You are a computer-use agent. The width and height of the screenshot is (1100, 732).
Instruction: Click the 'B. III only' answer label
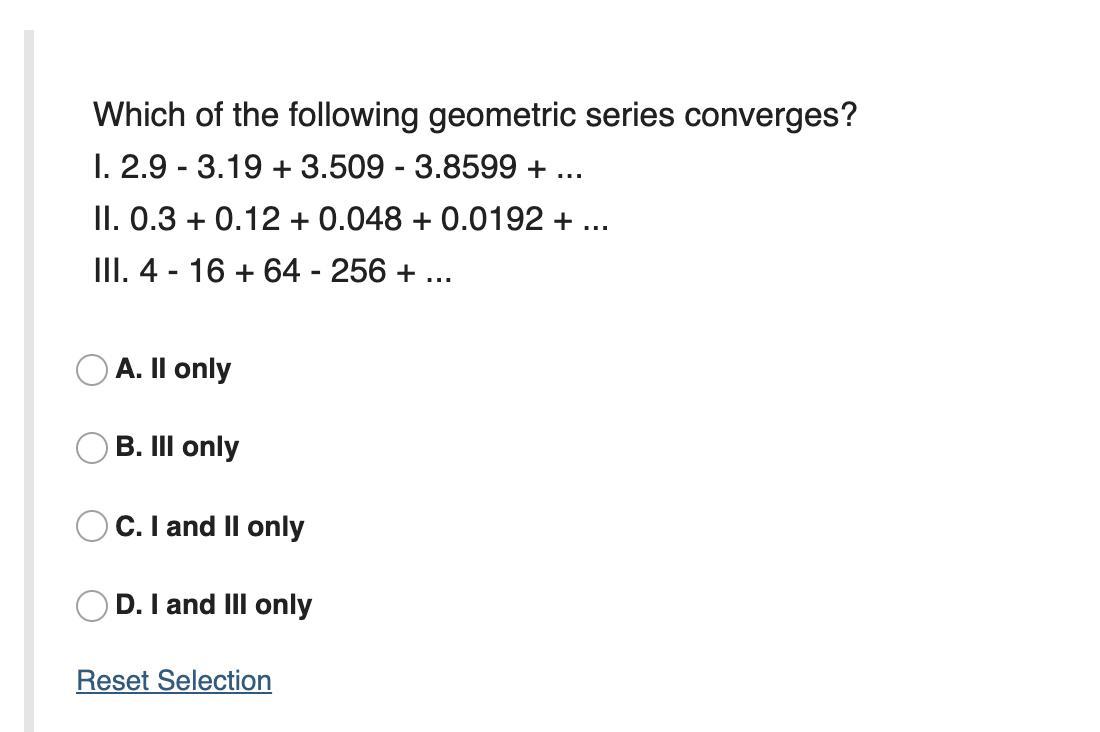(177, 447)
